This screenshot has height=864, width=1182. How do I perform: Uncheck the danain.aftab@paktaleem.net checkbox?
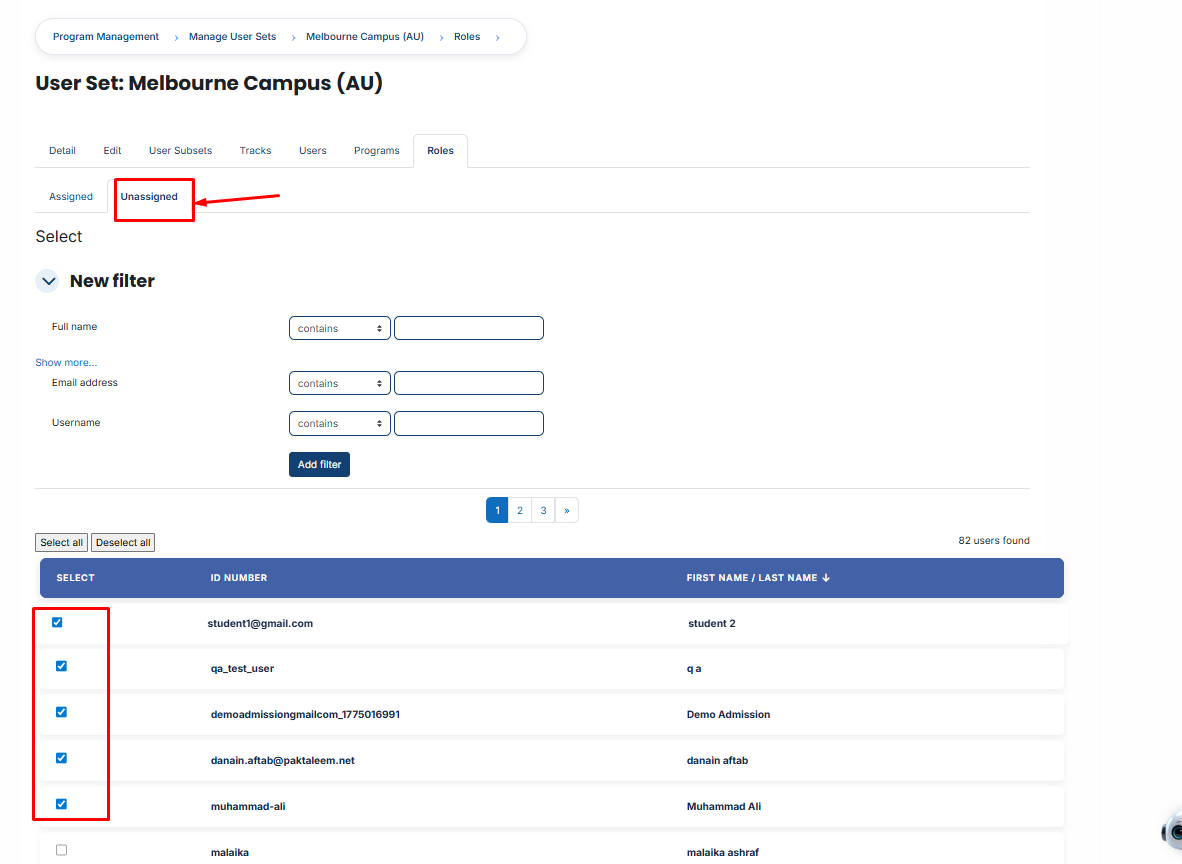coord(62,758)
